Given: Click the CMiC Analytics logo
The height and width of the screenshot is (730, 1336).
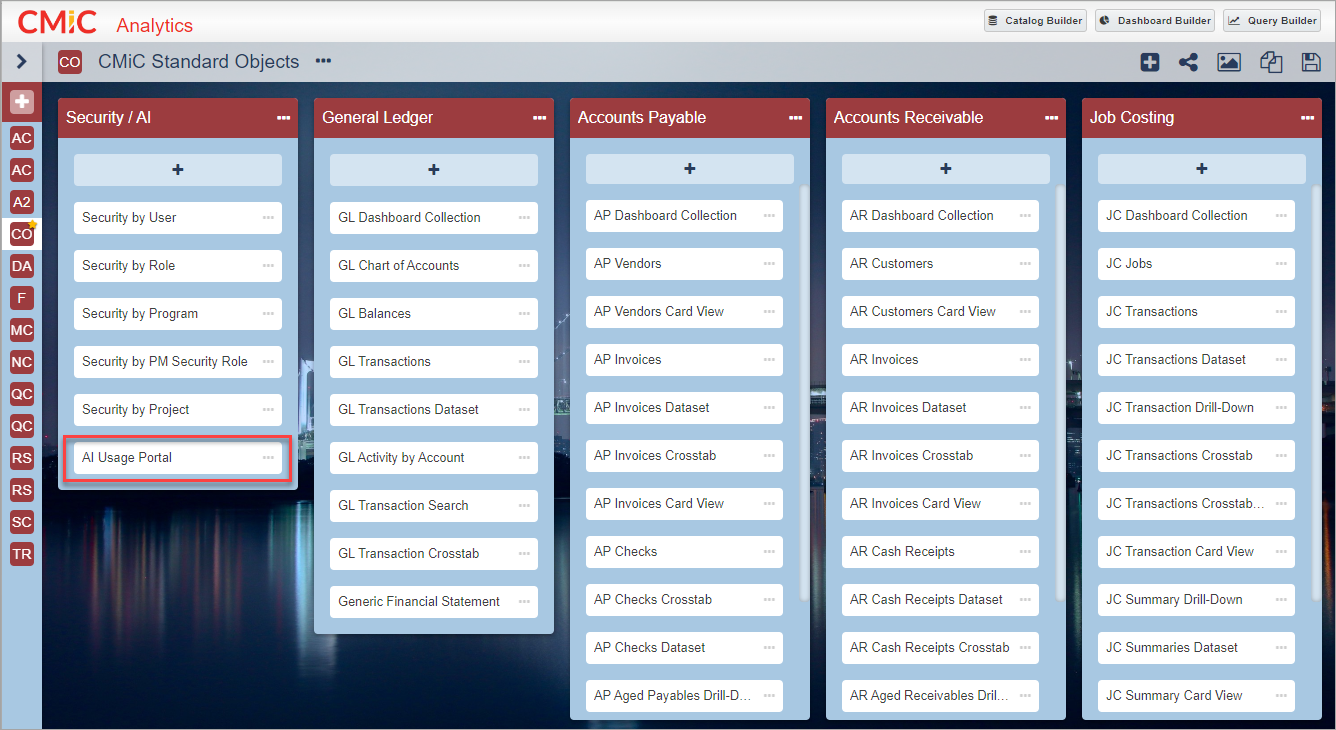Looking at the screenshot, I should click(x=106, y=22).
